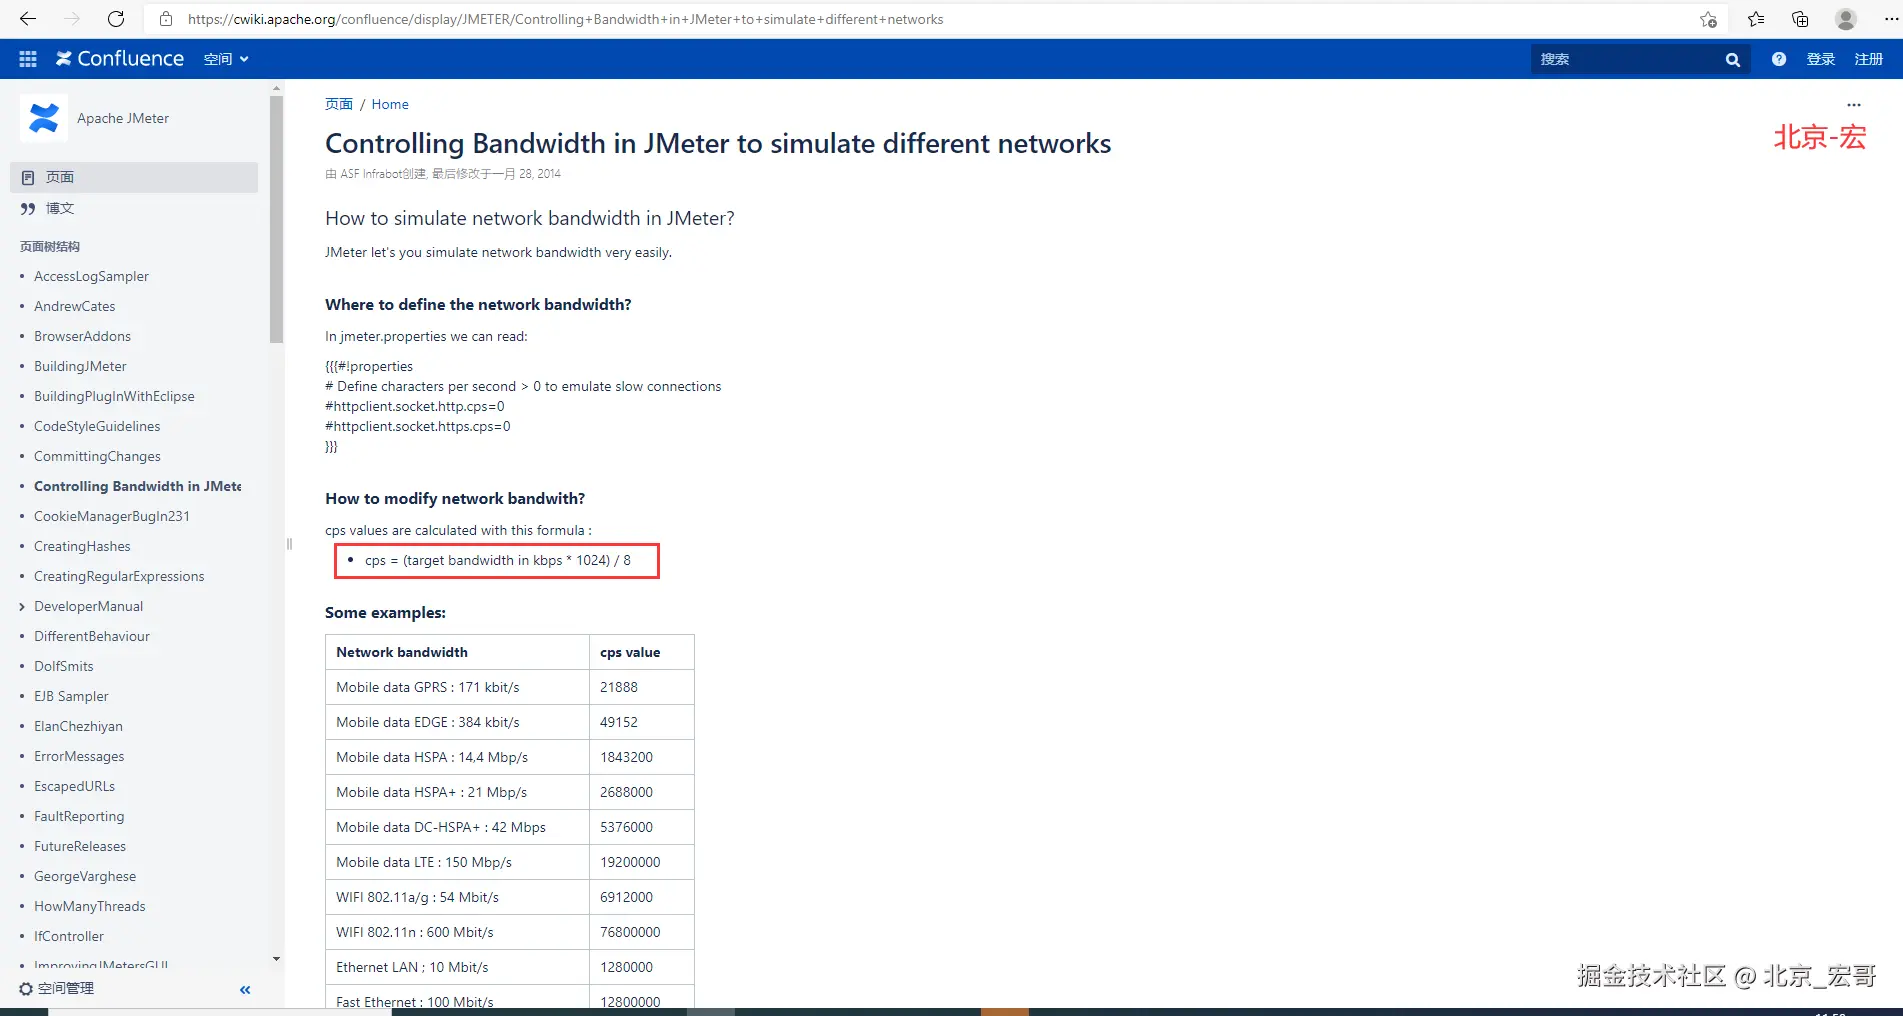Viewport: 1903px width, 1016px height.
Task: Open BuildingPlugInWithEclipse page
Action: (114, 396)
